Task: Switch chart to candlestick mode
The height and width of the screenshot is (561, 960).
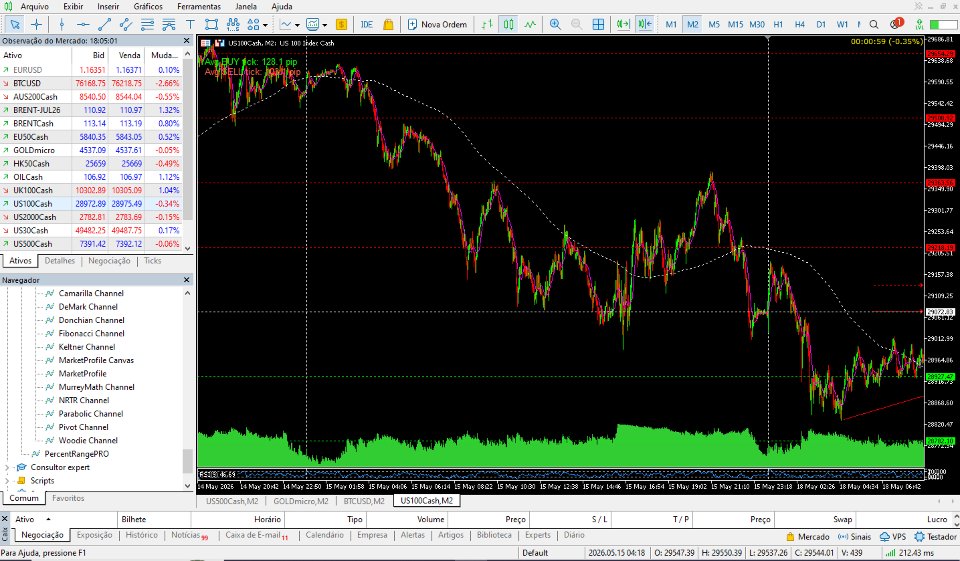Action: [x=508, y=24]
